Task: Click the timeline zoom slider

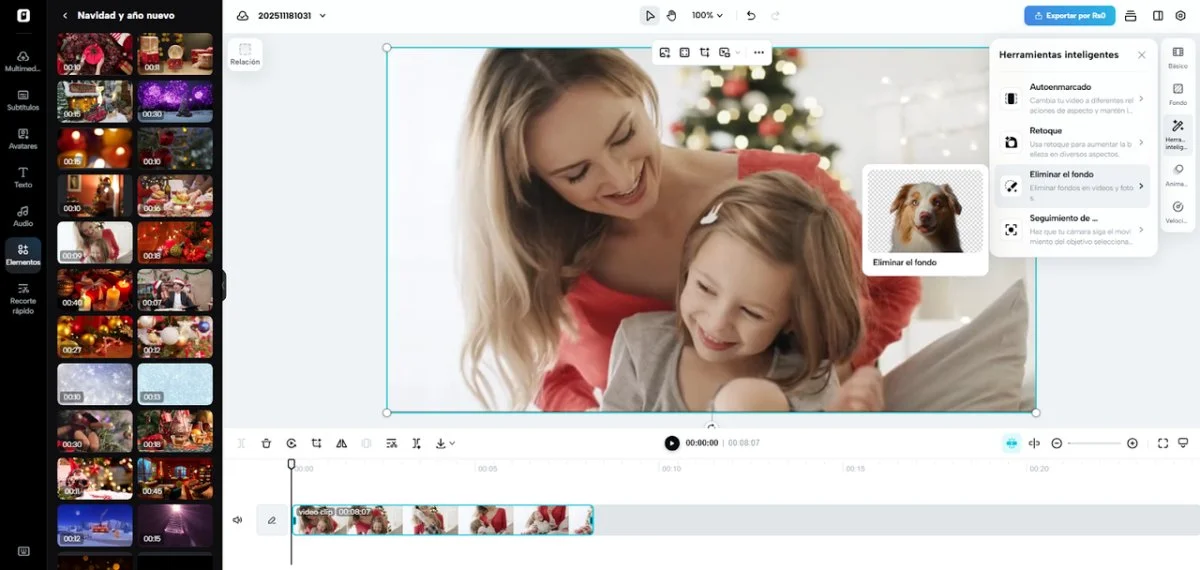Action: click(x=1094, y=443)
